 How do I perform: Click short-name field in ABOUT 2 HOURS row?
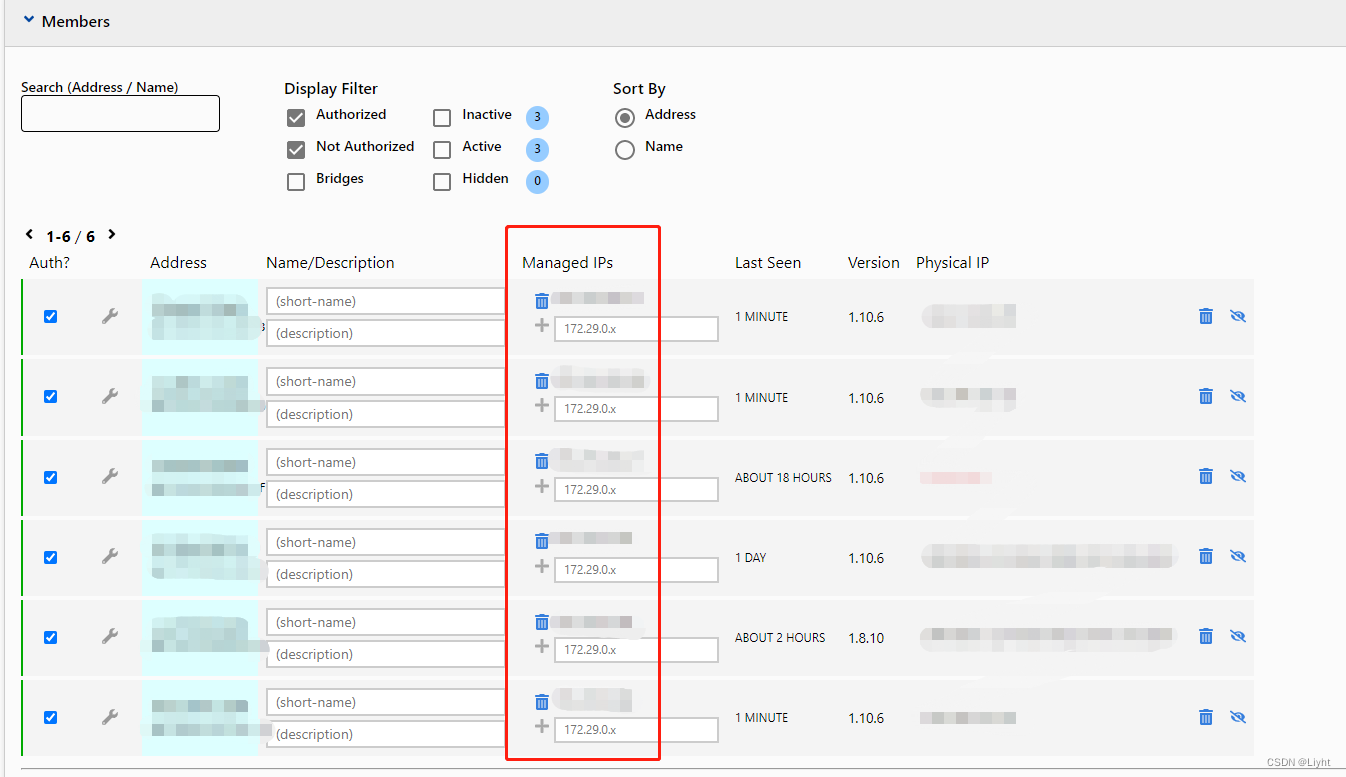[386, 622]
